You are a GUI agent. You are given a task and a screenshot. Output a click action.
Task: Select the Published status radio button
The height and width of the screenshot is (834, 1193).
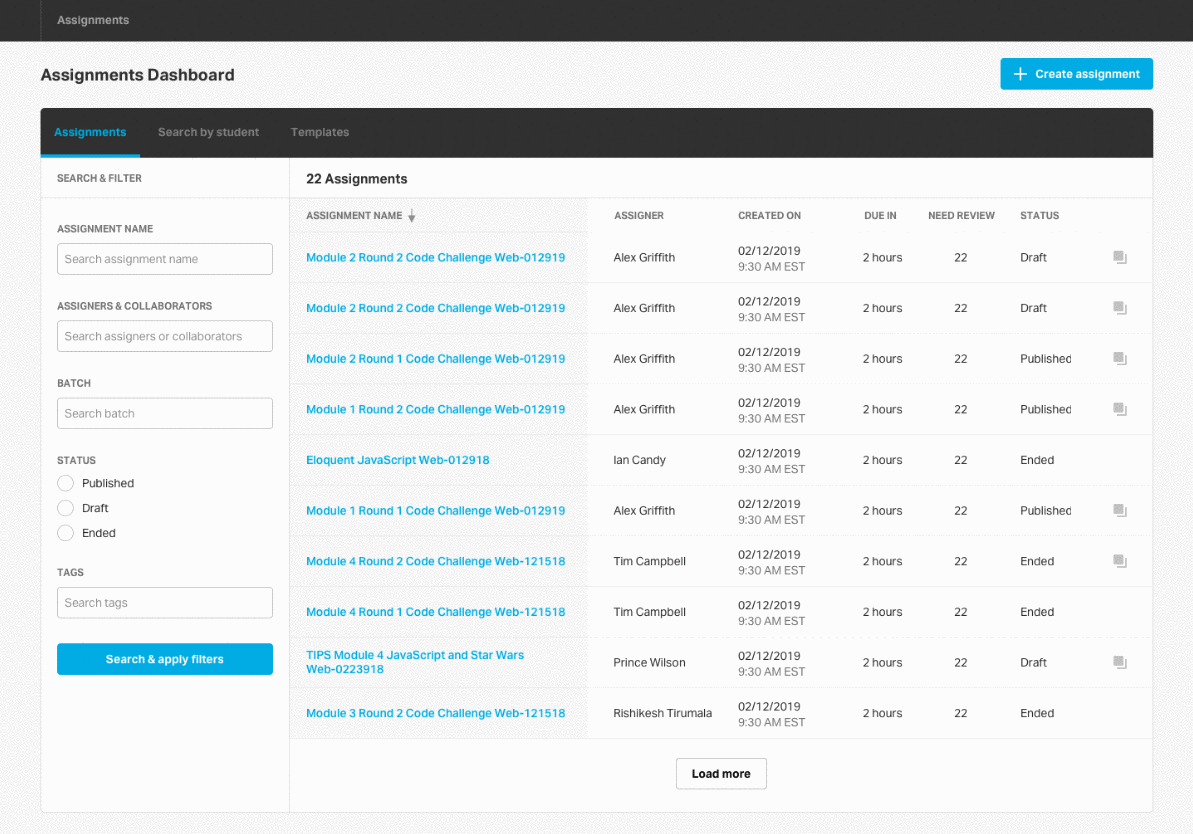[x=66, y=484]
